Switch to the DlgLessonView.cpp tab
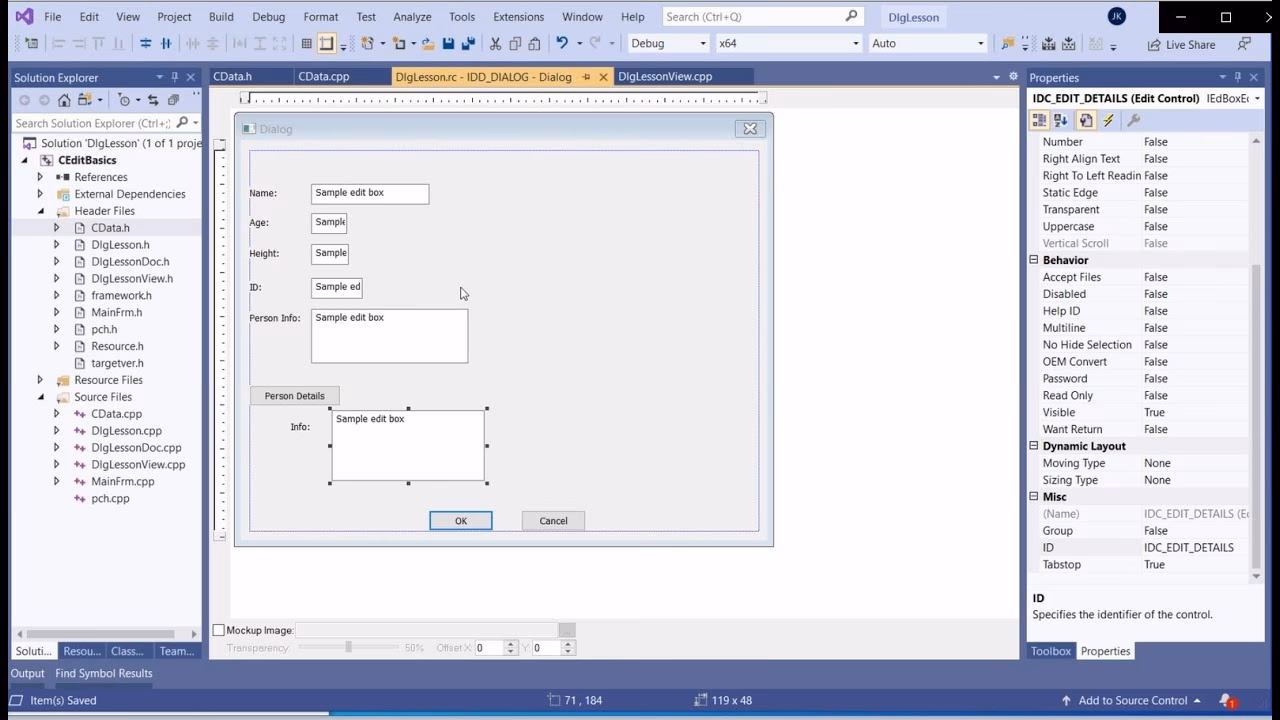The width and height of the screenshot is (1280, 720). tap(665, 77)
